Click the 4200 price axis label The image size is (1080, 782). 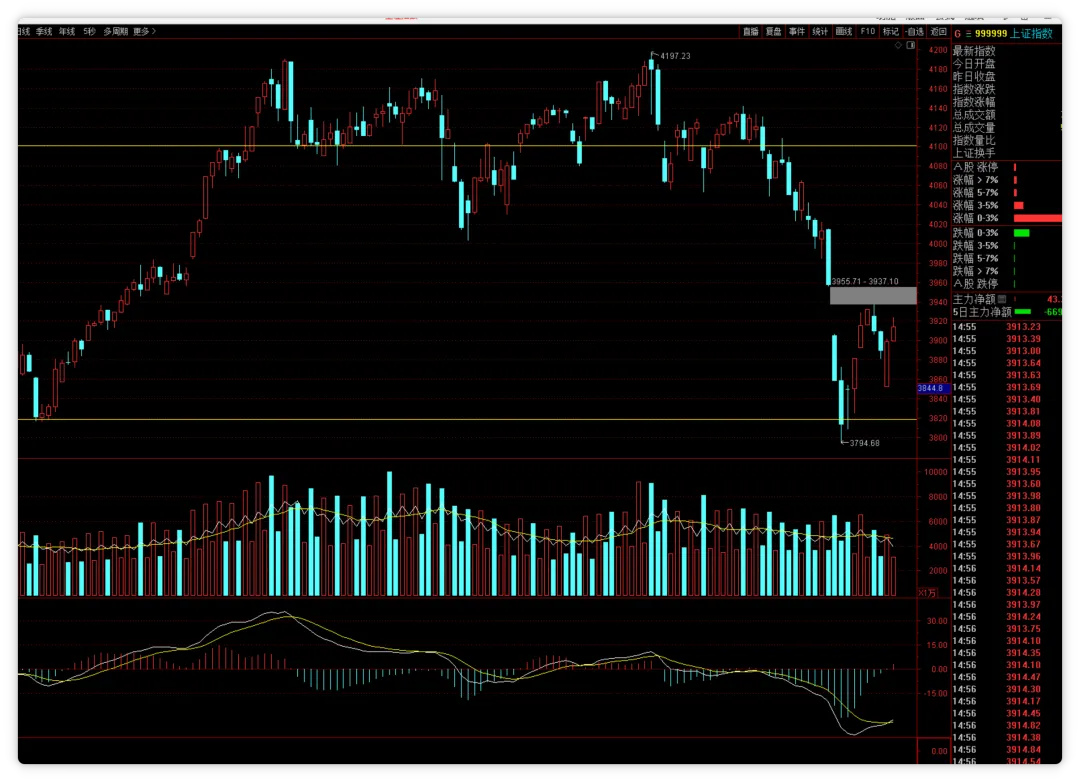(x=937, y=50)
